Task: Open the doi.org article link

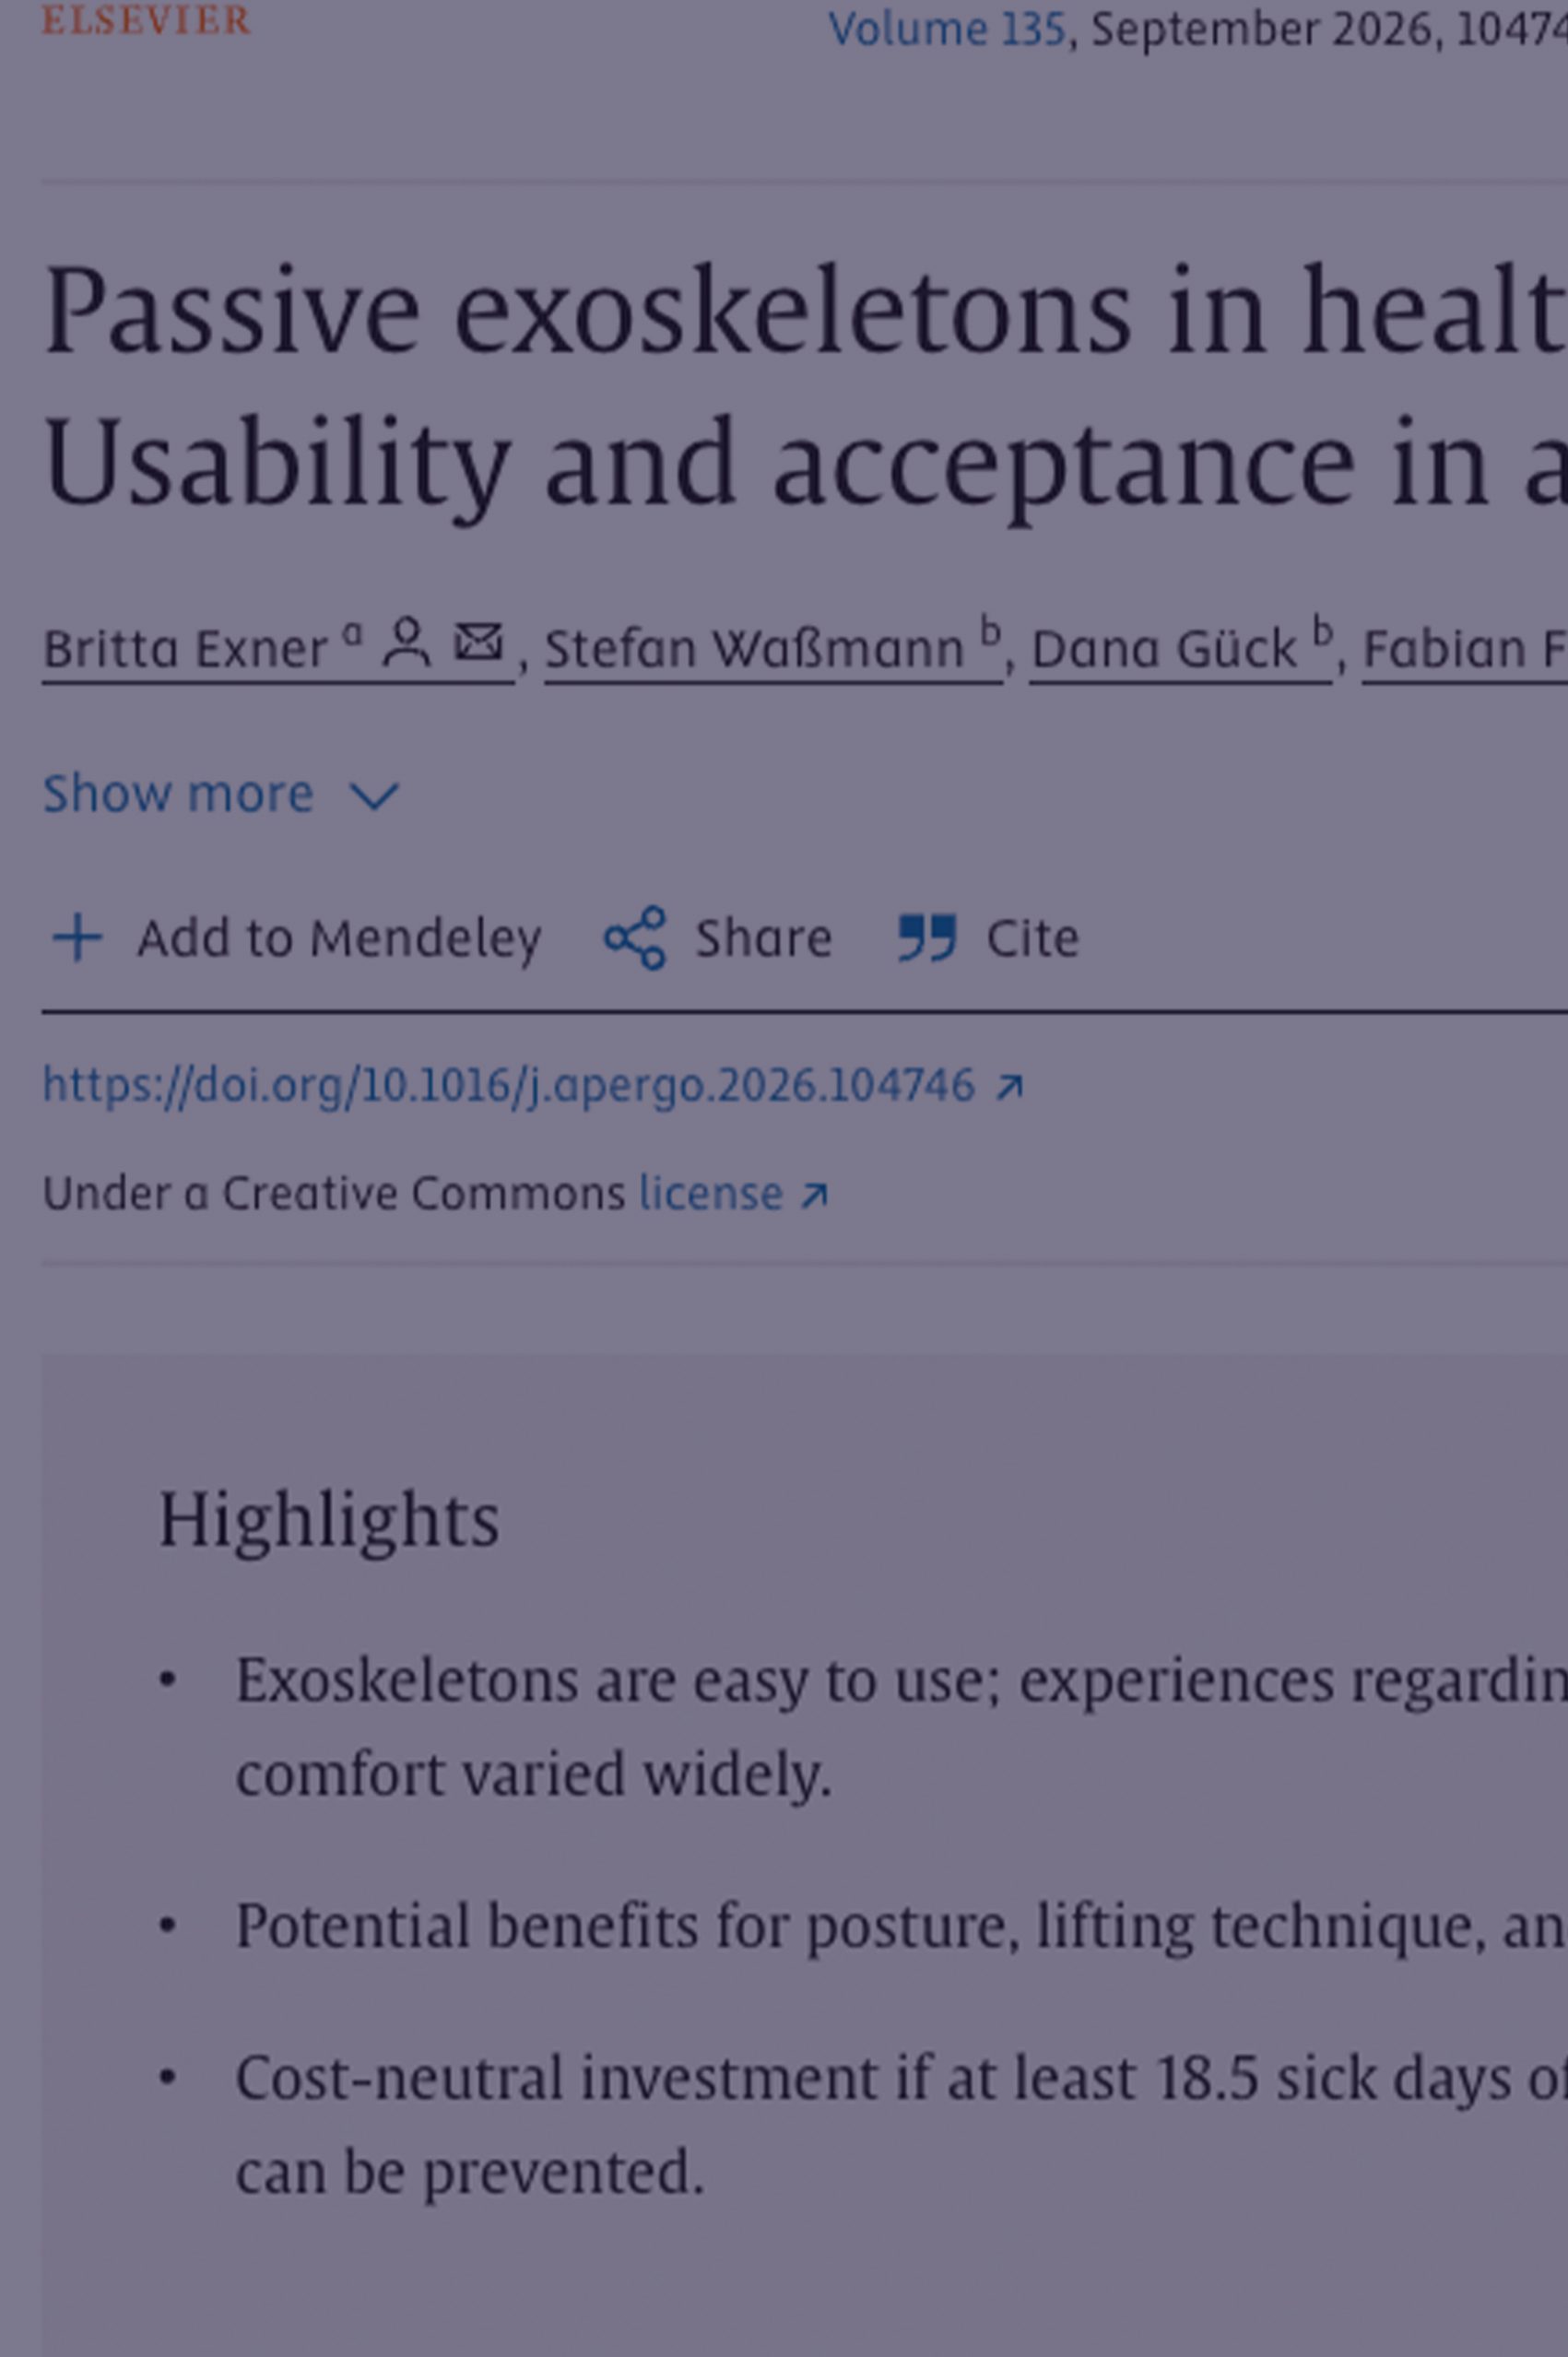Action: click(509, 1085)
